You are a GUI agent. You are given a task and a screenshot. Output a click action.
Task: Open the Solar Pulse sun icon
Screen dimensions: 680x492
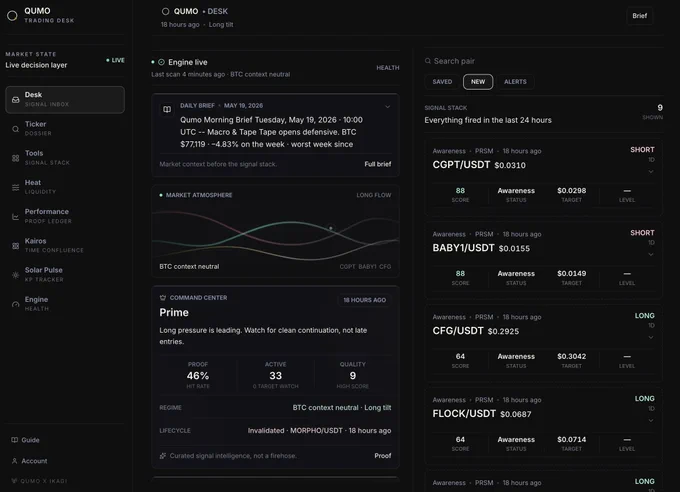16,275
